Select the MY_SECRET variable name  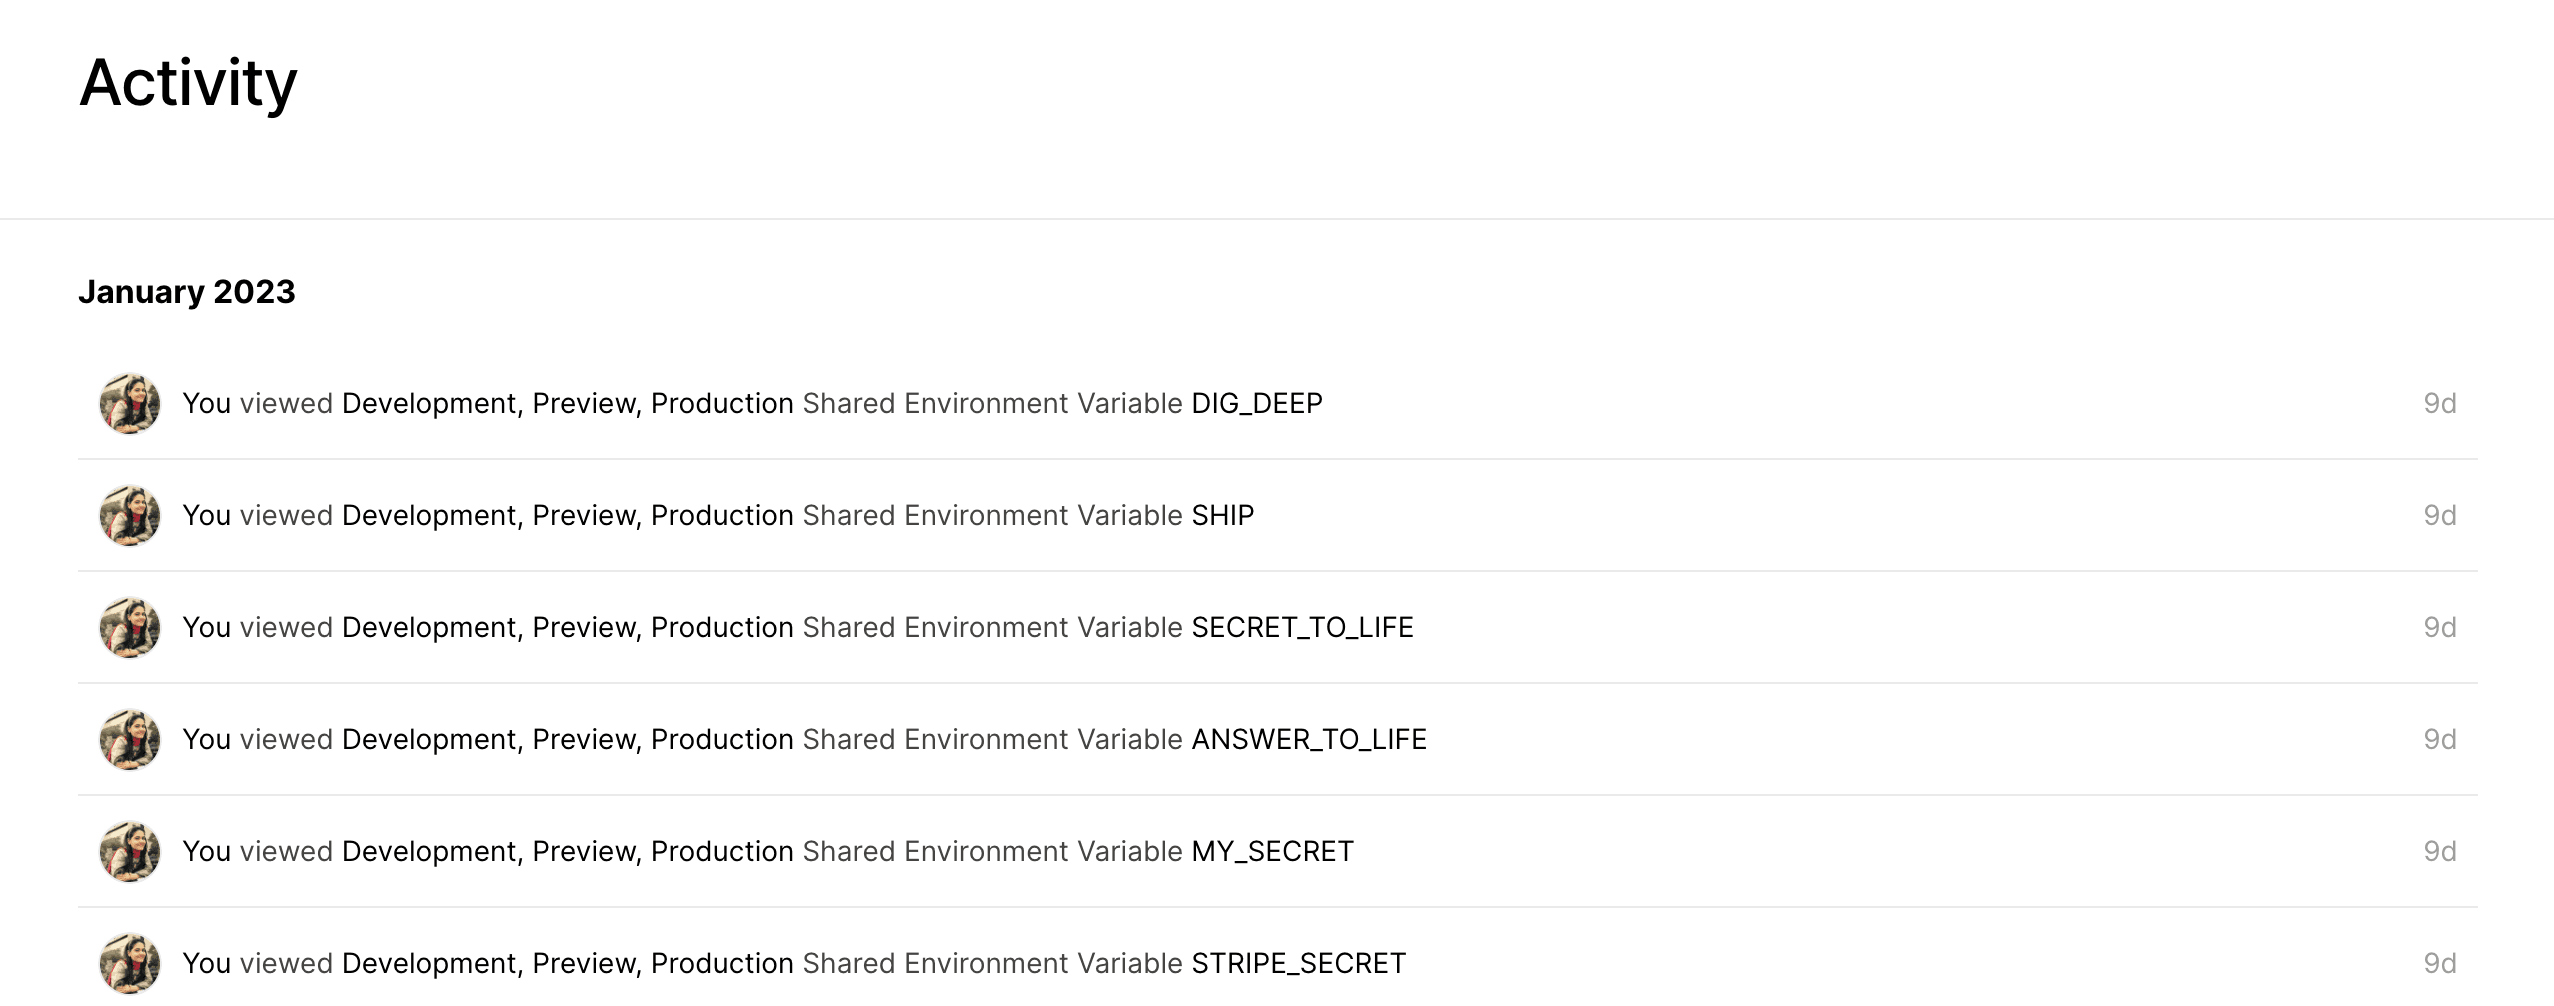point(1272,852)
